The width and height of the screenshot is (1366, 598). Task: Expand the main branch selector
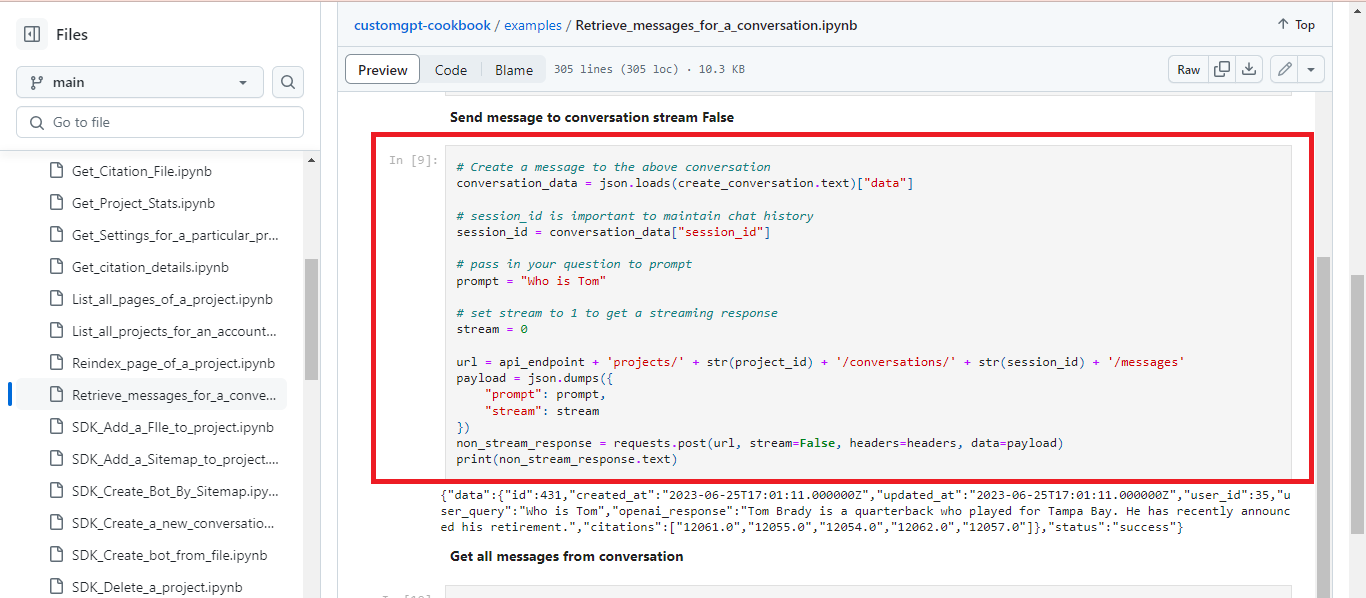click(x=139, y=82)
